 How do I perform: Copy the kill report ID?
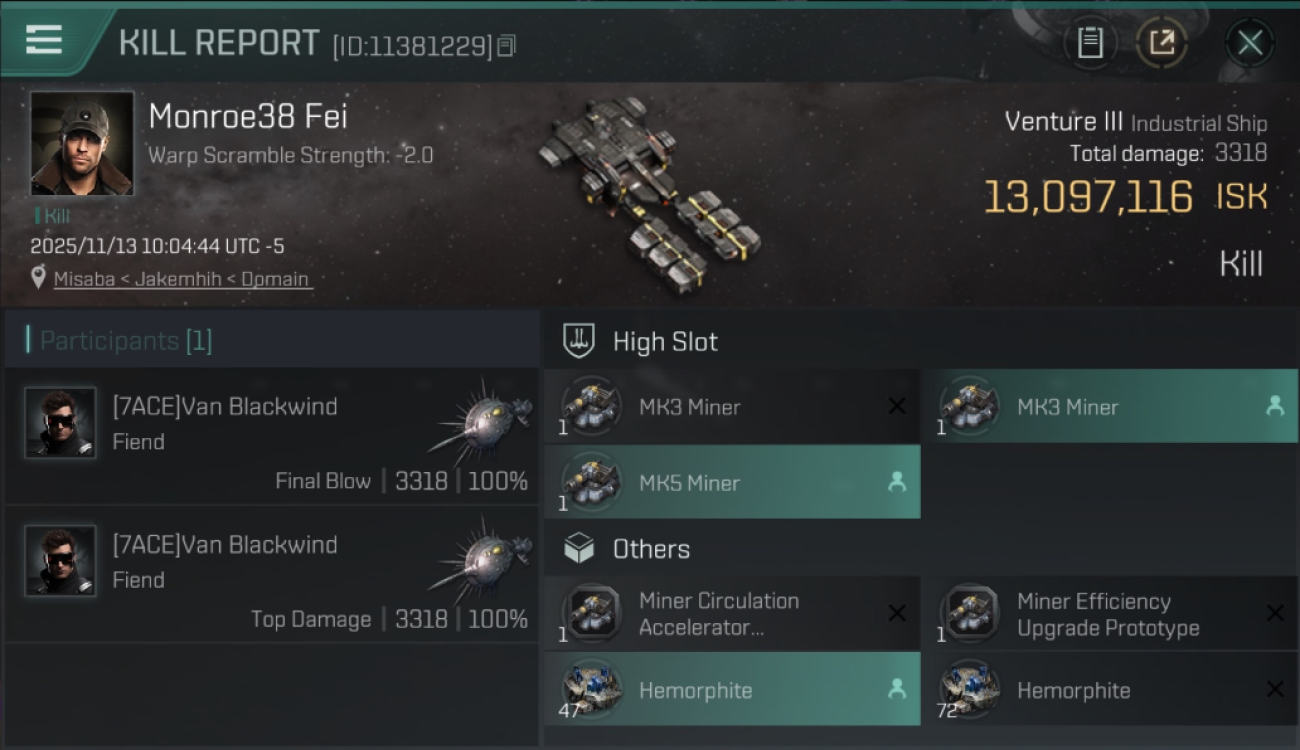pos(506,46)
